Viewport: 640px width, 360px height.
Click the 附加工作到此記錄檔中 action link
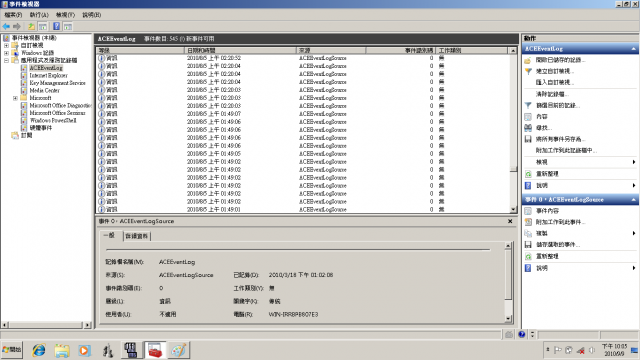(x=566, y=151)
